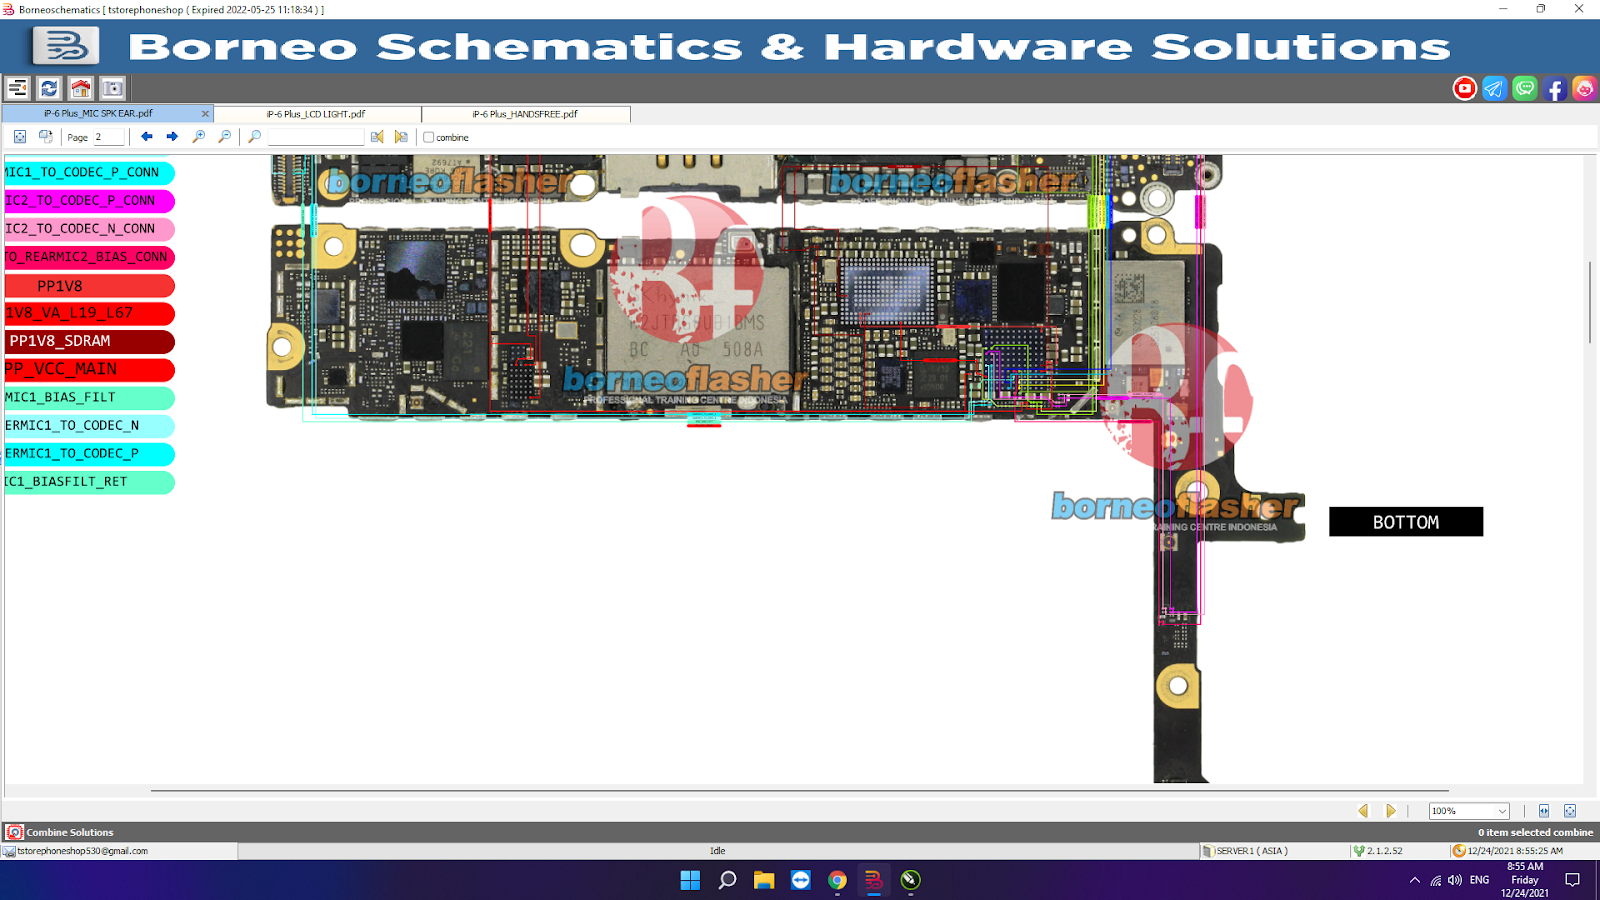Click the find next result icon

[401, 137]
